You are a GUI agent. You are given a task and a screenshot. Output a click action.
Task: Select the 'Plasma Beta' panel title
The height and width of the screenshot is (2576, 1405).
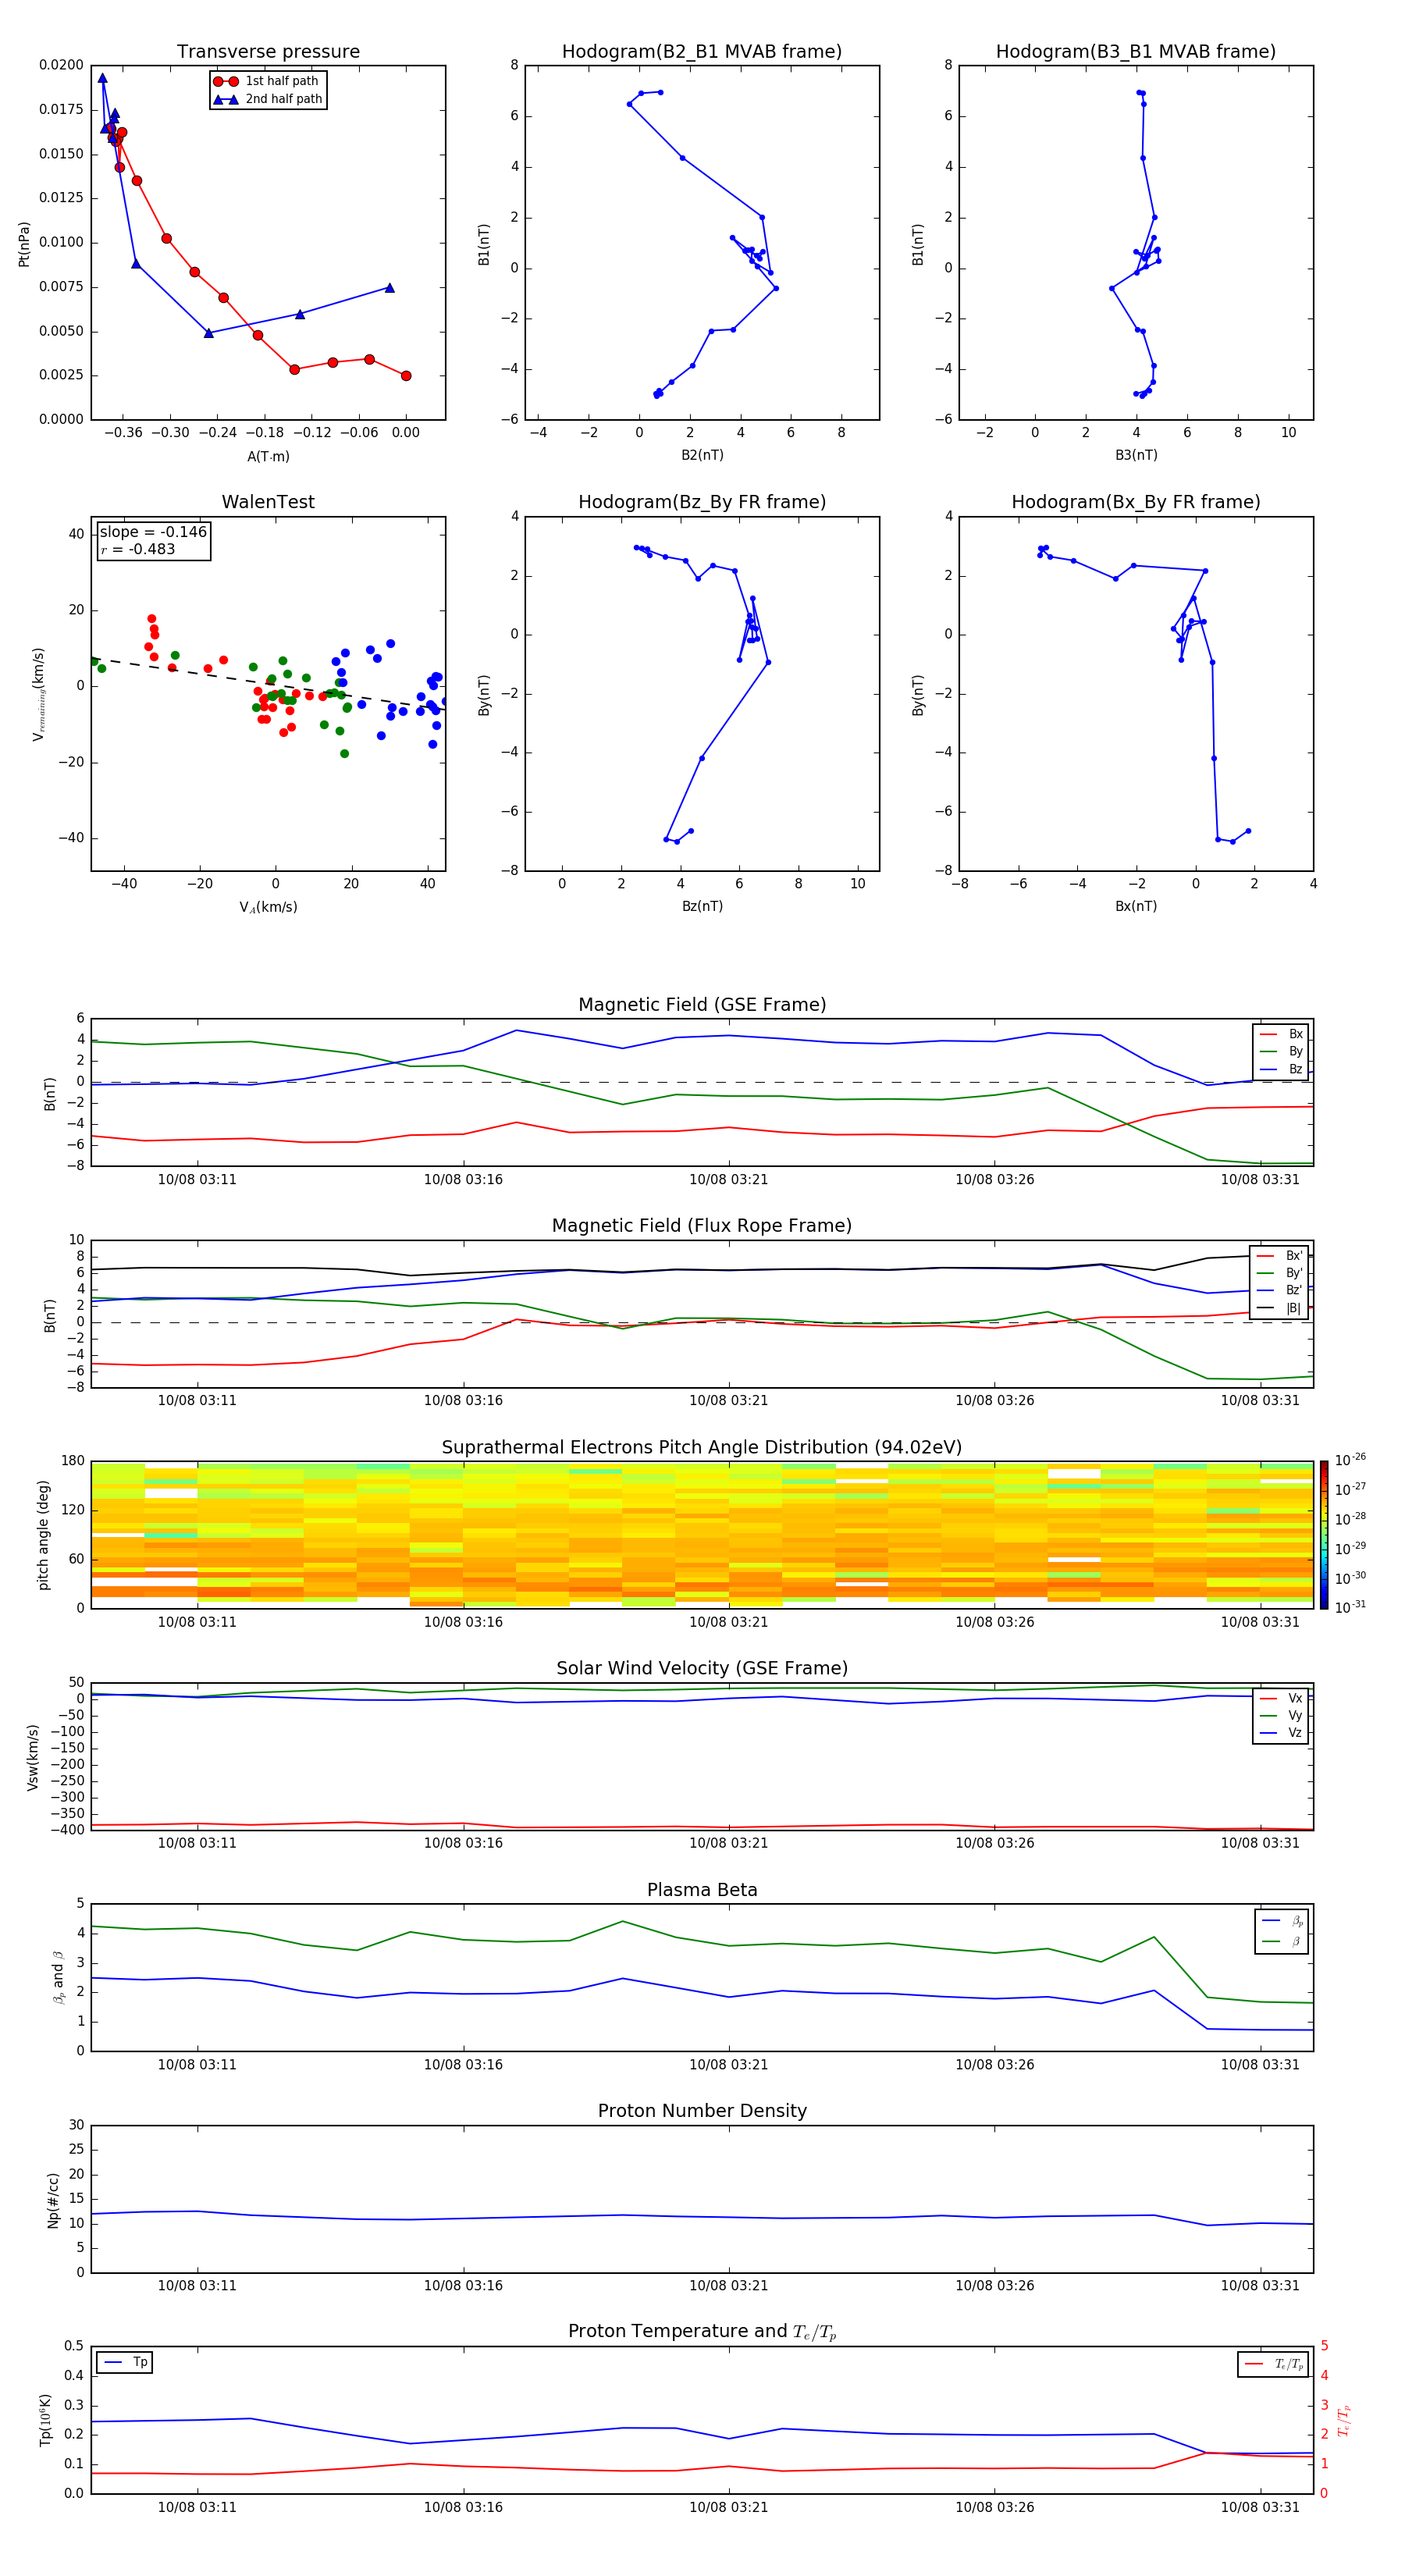[x=702, y=1890]
